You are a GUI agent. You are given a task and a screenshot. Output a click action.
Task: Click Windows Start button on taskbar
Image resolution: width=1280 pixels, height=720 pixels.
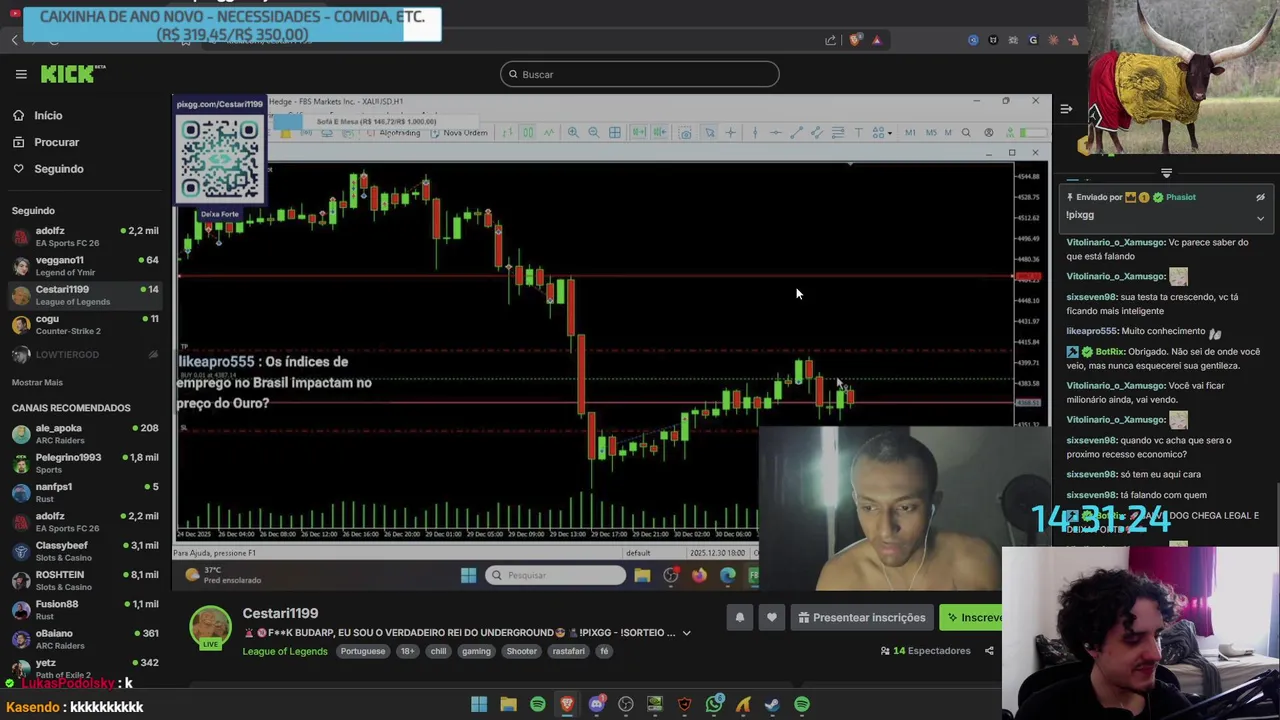click(x=478, y=705)
